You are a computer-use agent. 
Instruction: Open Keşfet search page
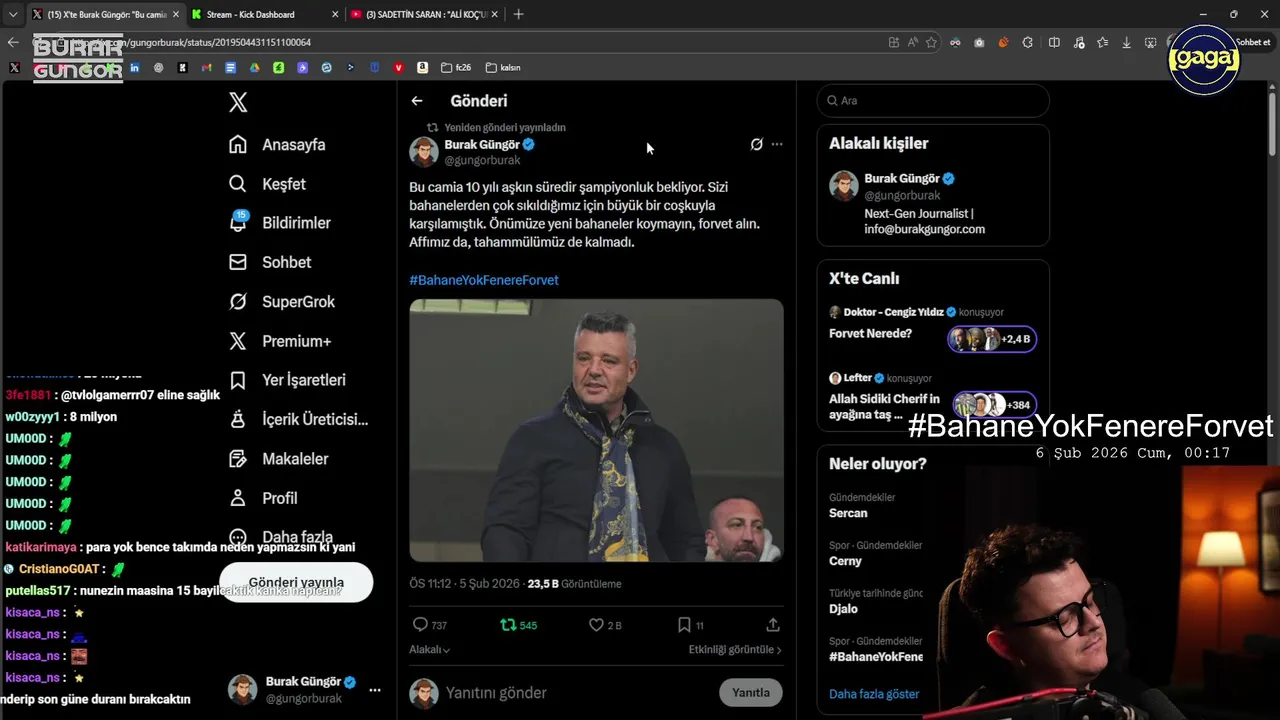[267, 184]
